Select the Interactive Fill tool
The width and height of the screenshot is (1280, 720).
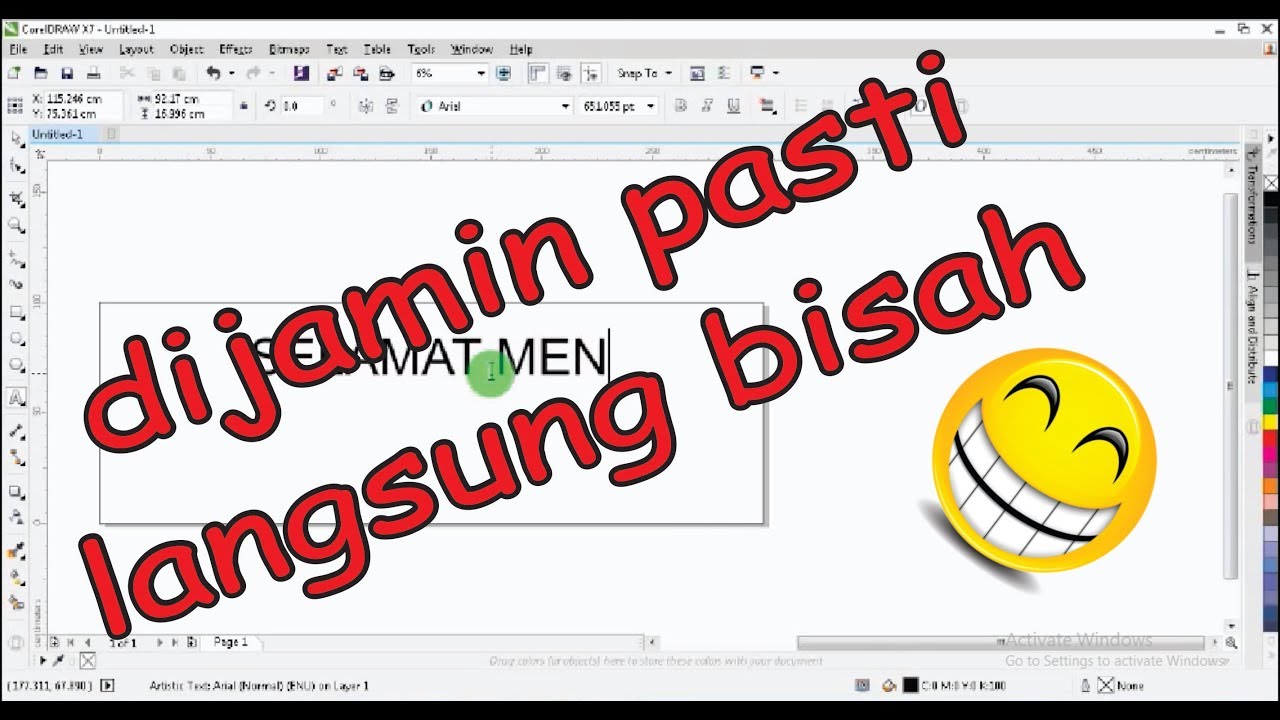(x=17, y=578)
